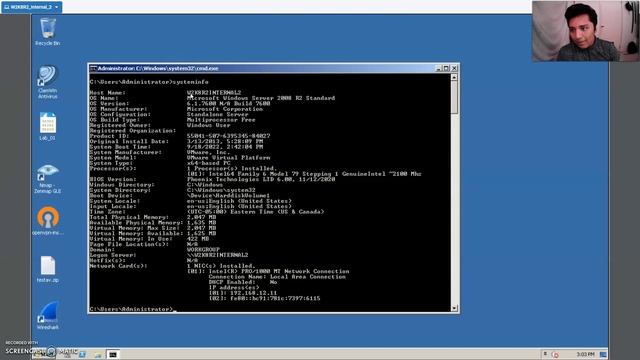640x360 pixels.
Task: Select the testav.zip file on desktop
Action: pyautogui.click(x=48, y=269)
